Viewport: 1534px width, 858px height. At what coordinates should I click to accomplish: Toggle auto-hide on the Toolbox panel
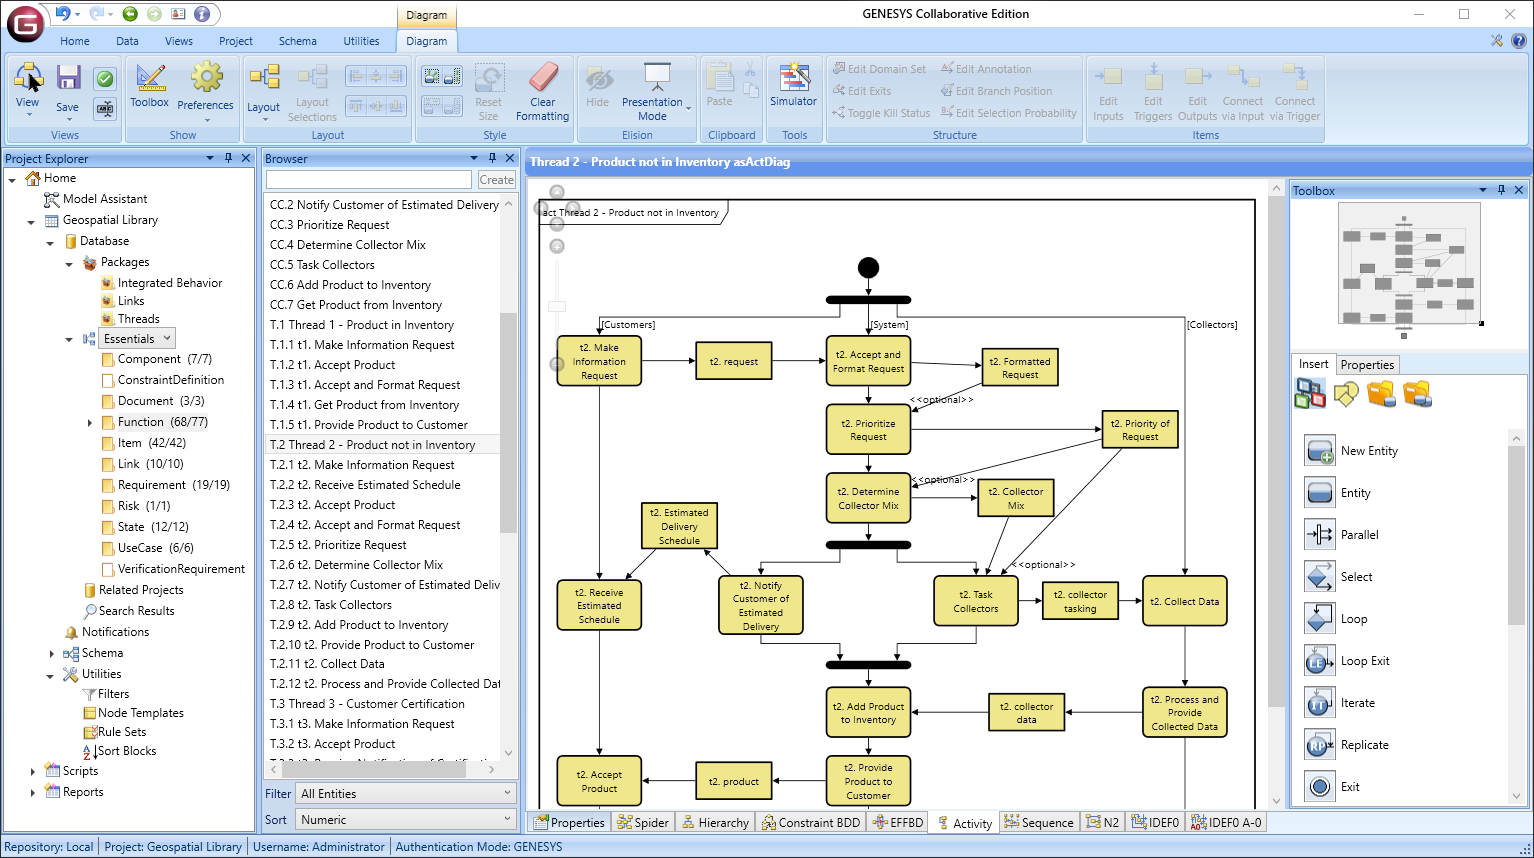tap(1501, 190)
